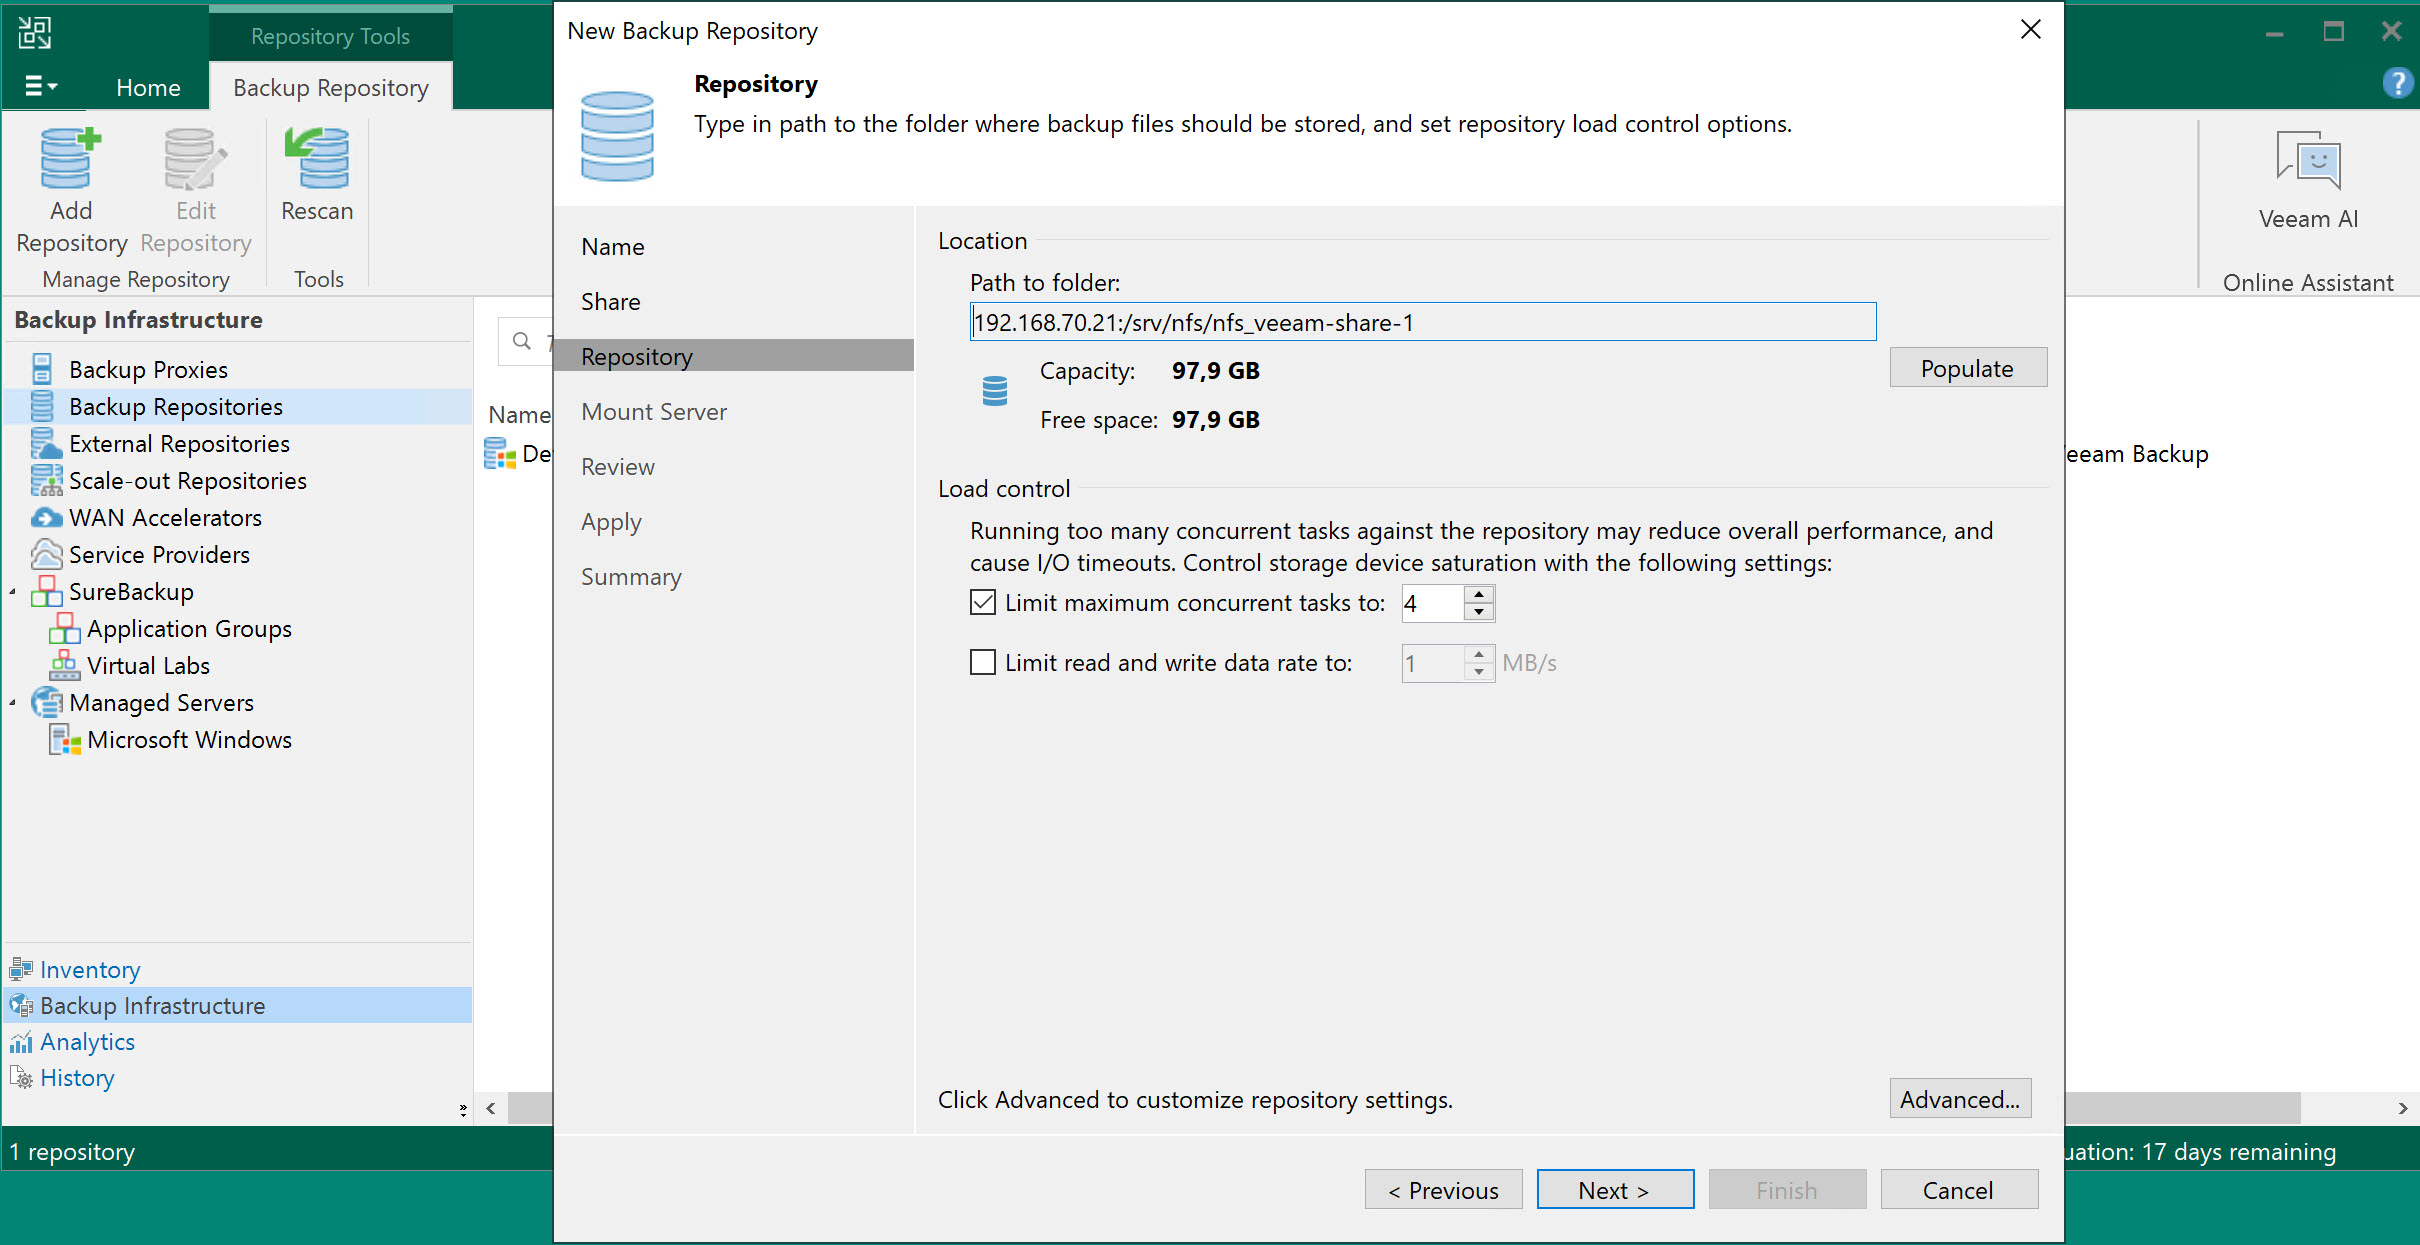Screen dimensions: 2420x1245
Task: Open the Repository wizard step
Action: [637, 355]
